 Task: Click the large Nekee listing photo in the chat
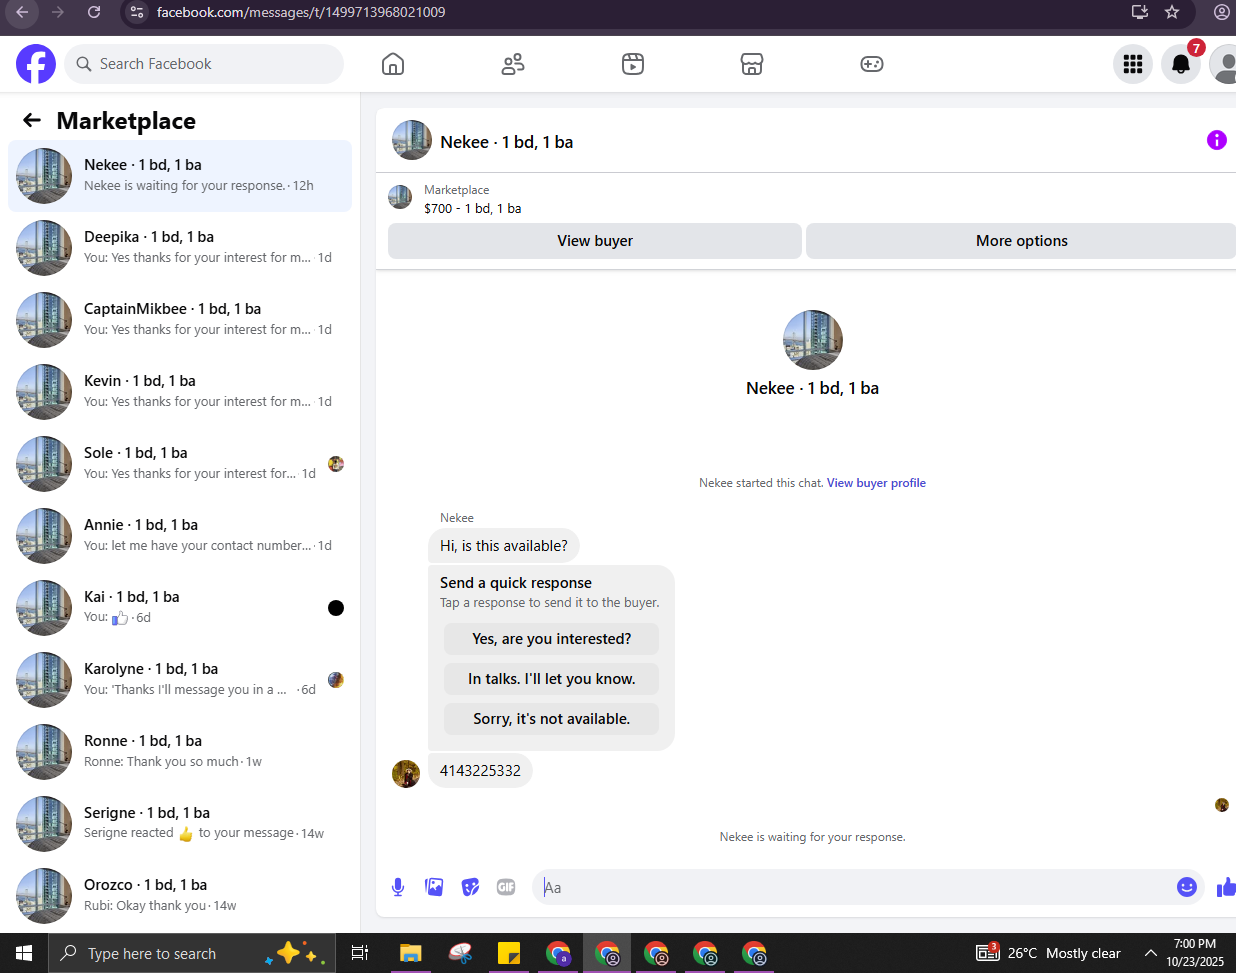click(x=813, y=340)
